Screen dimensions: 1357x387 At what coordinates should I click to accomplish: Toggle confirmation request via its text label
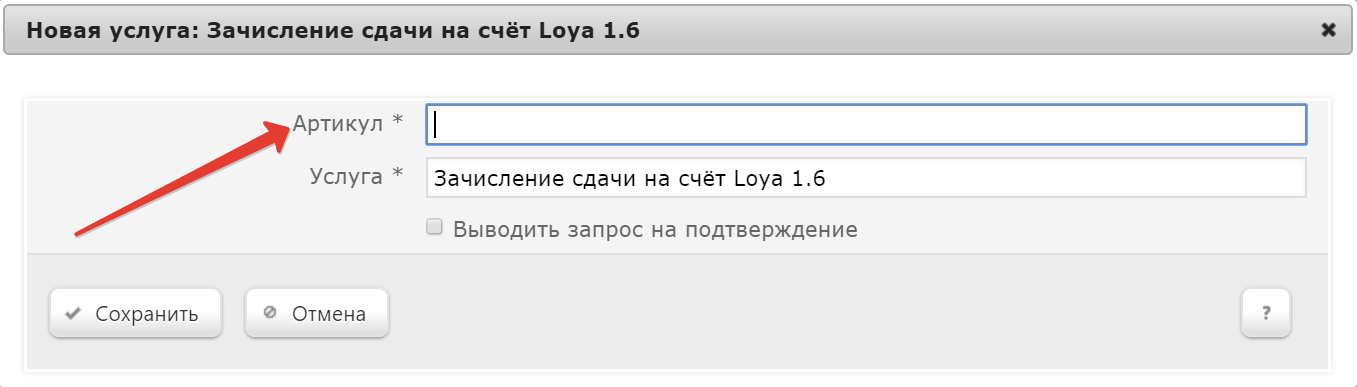click(655, 229)
